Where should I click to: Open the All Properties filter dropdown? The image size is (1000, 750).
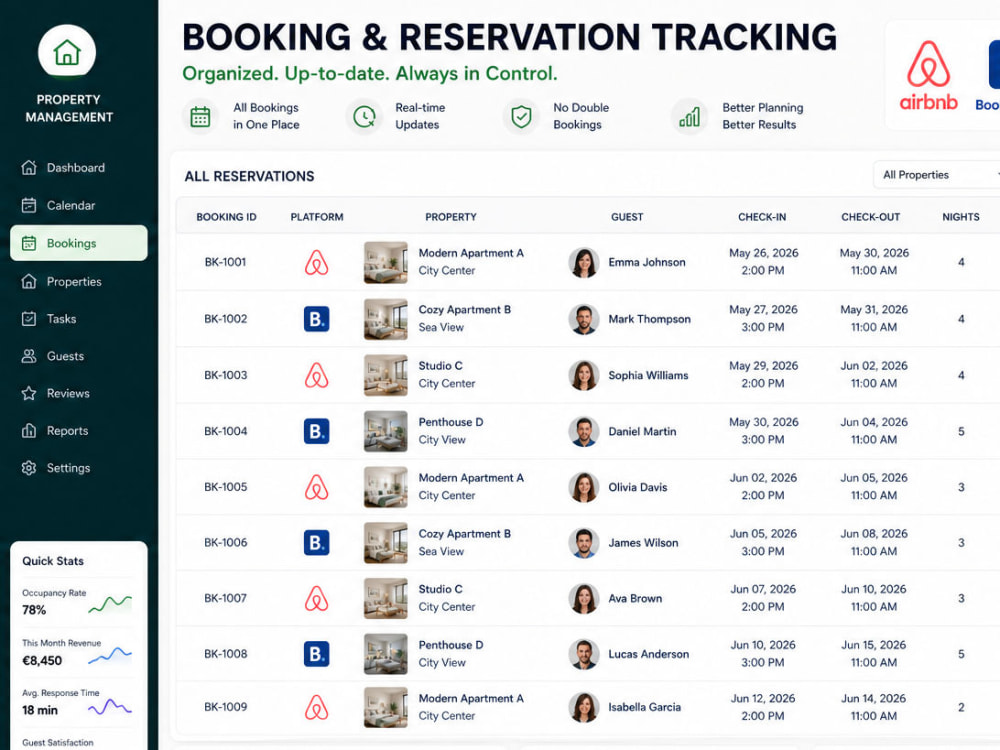[937, 175]
